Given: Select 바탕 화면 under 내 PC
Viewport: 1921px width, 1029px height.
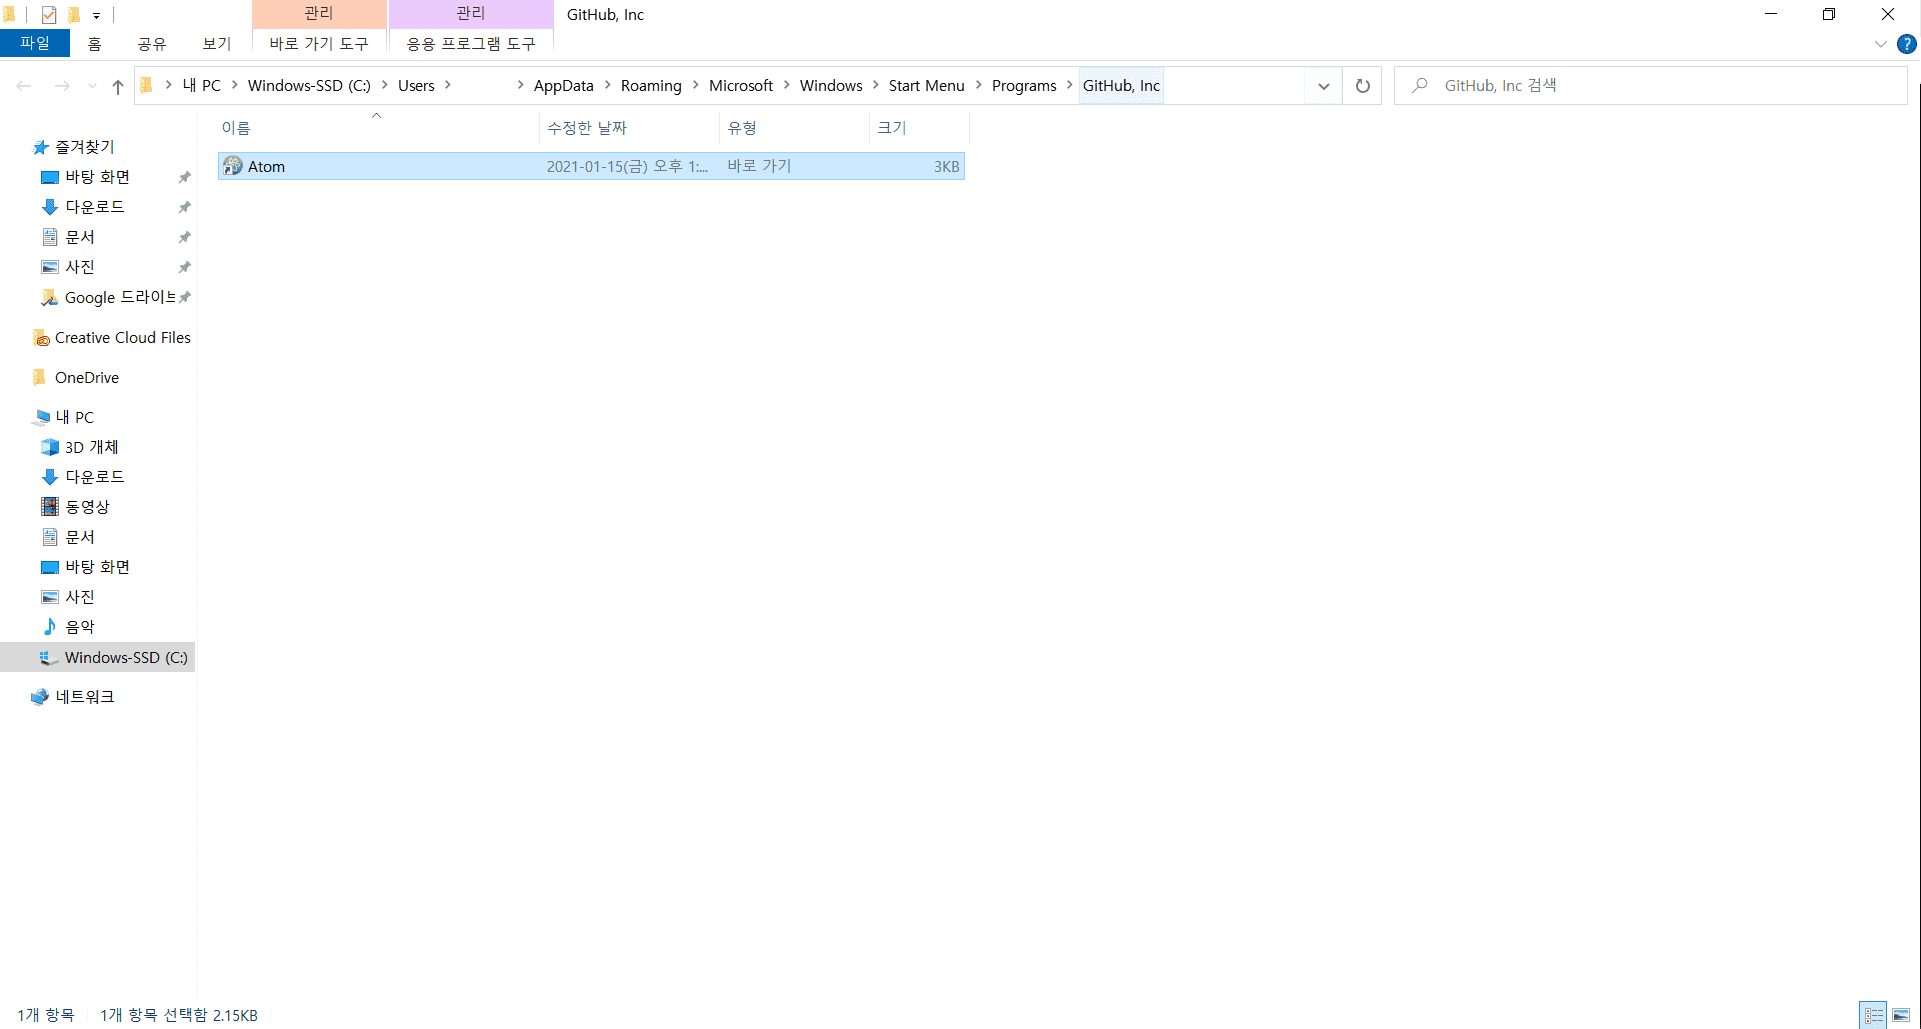Looking at the screenshot, I should tap(98, 567).
